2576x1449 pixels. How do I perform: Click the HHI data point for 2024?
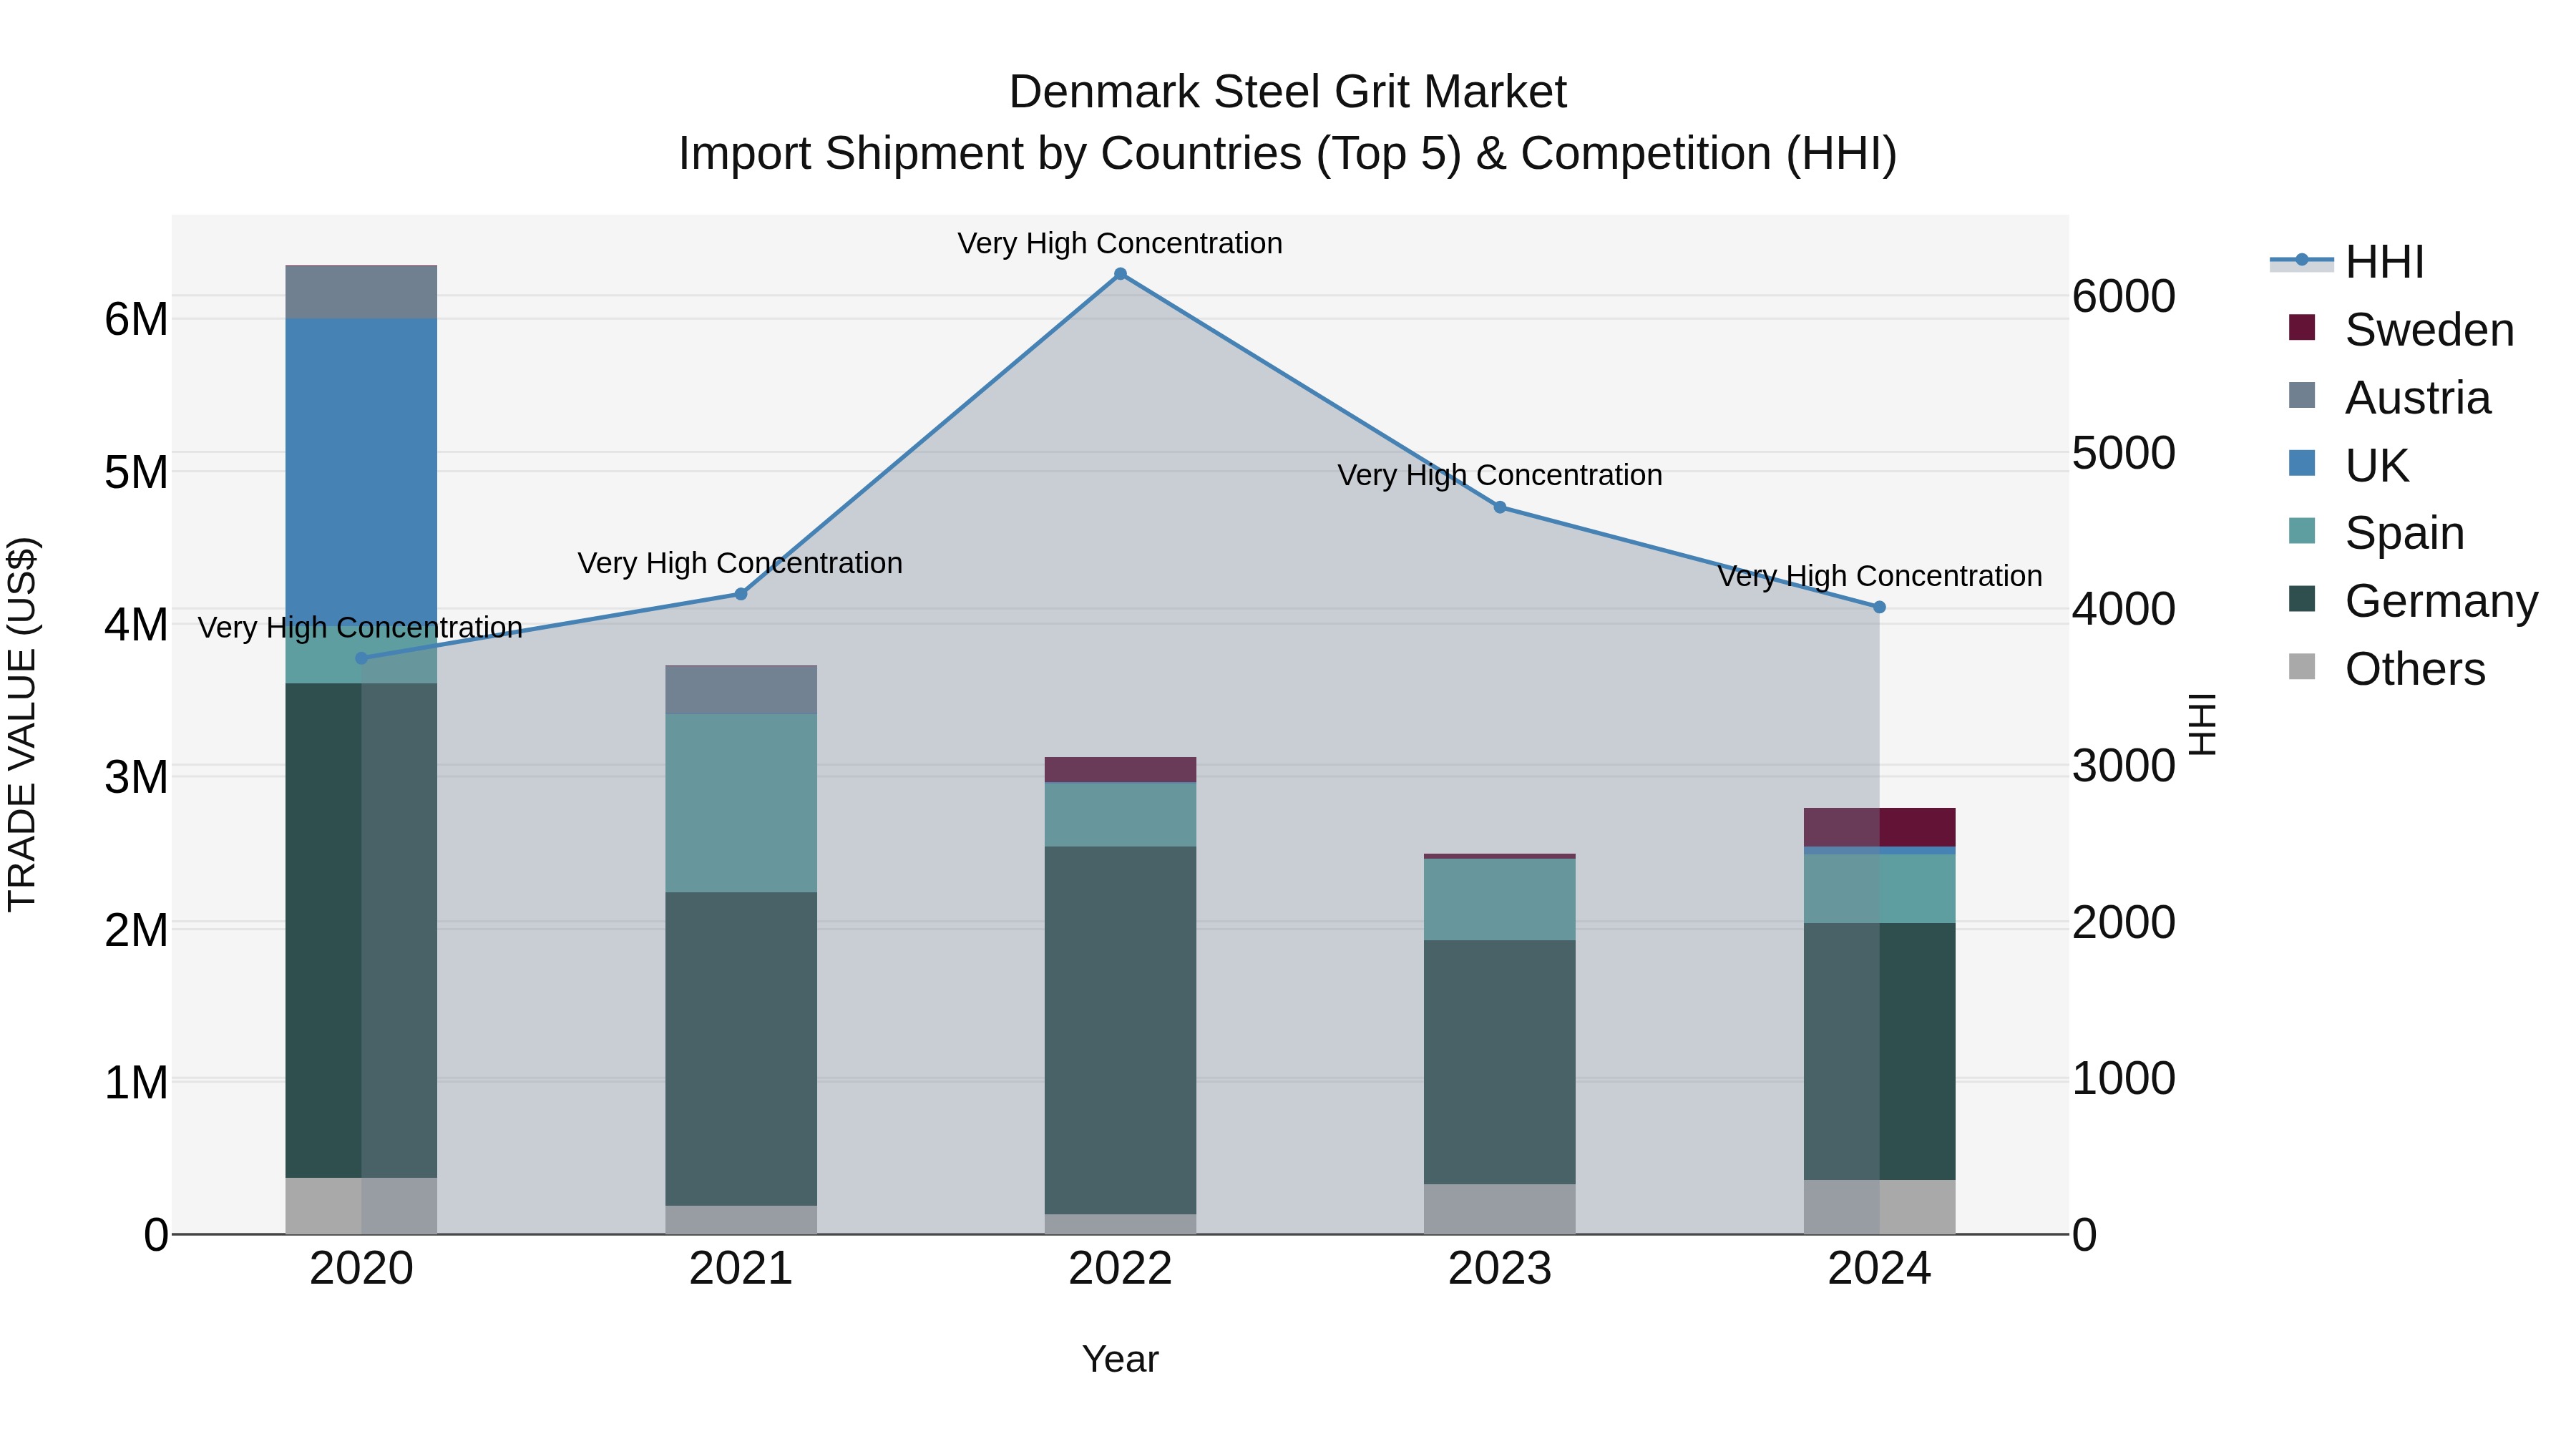[1879, 607]
